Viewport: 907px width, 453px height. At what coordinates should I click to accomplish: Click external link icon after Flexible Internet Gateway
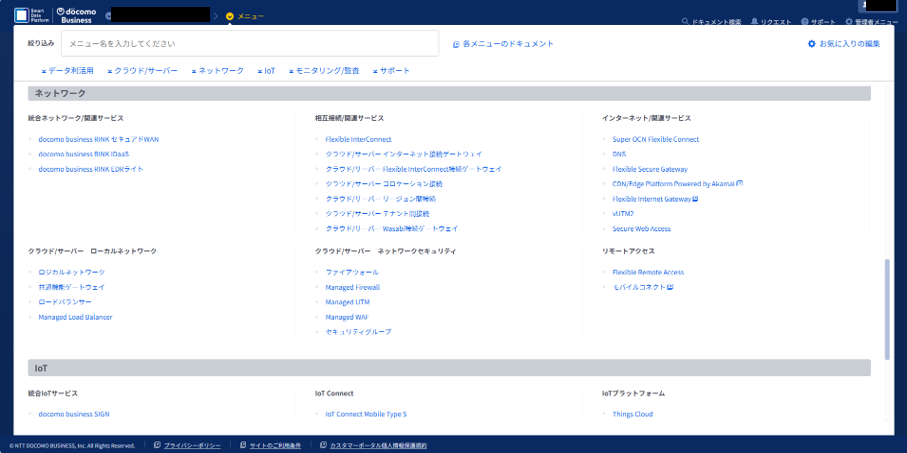696,198
